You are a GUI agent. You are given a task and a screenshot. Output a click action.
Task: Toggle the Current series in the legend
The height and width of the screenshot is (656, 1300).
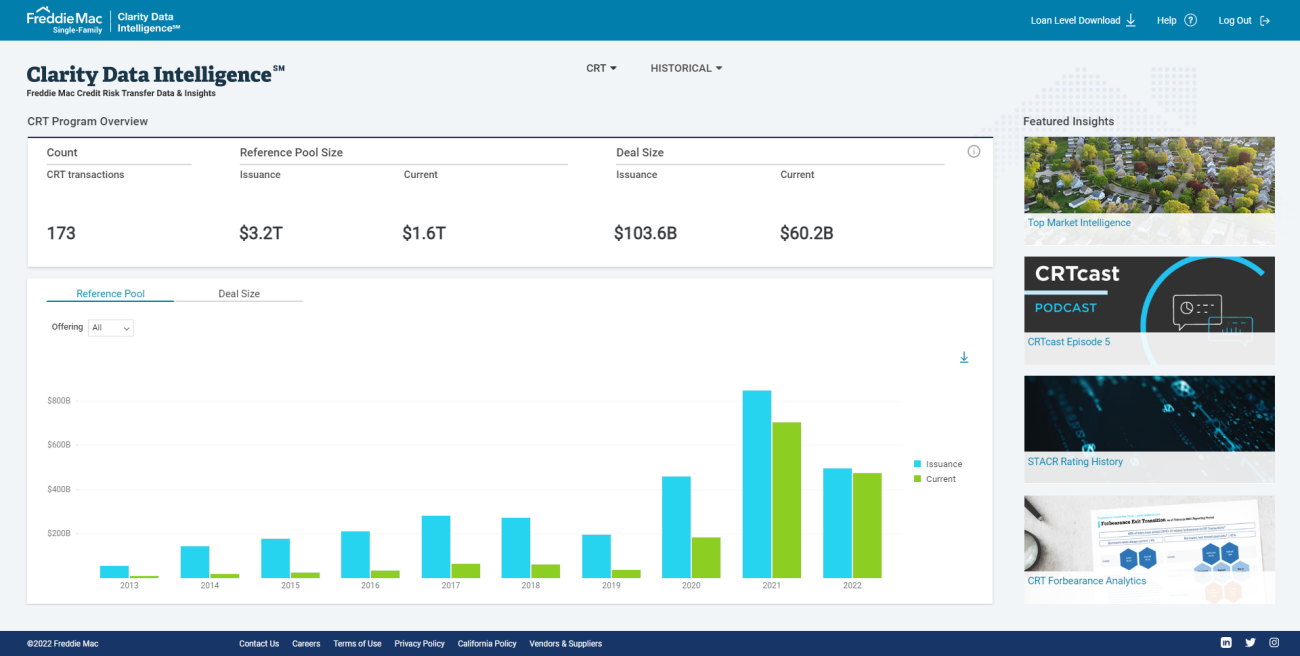pyautogui.click(x=936, y=479)
